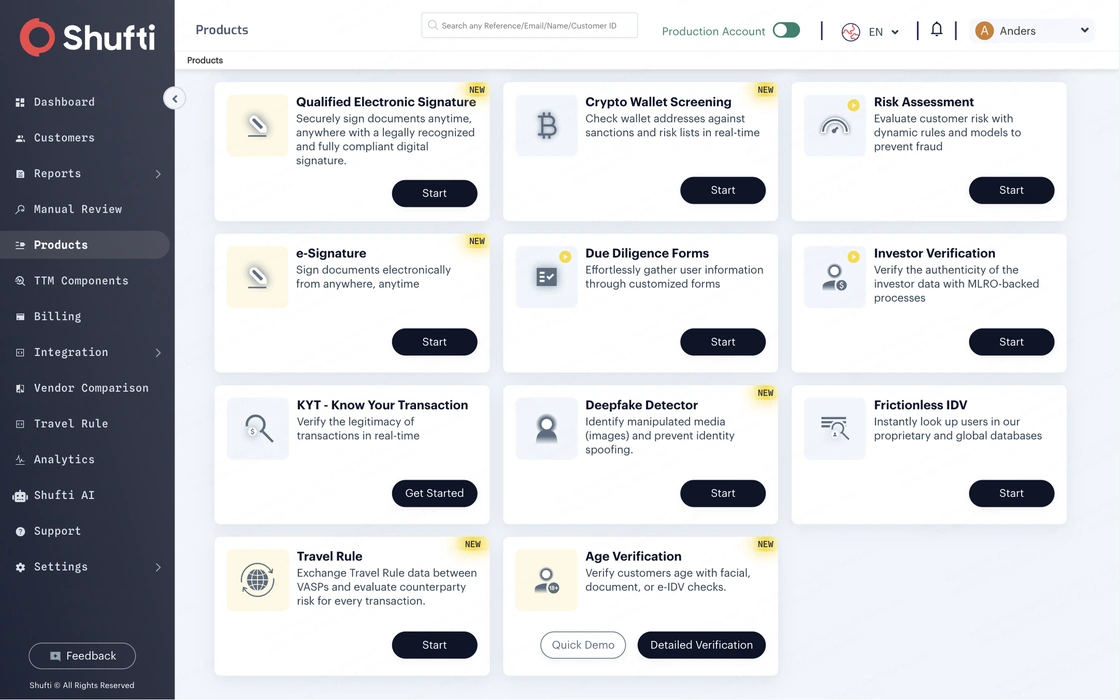Click the Support help icon
This screenshot has height=700, width=1120.
[x=20, y=531]
